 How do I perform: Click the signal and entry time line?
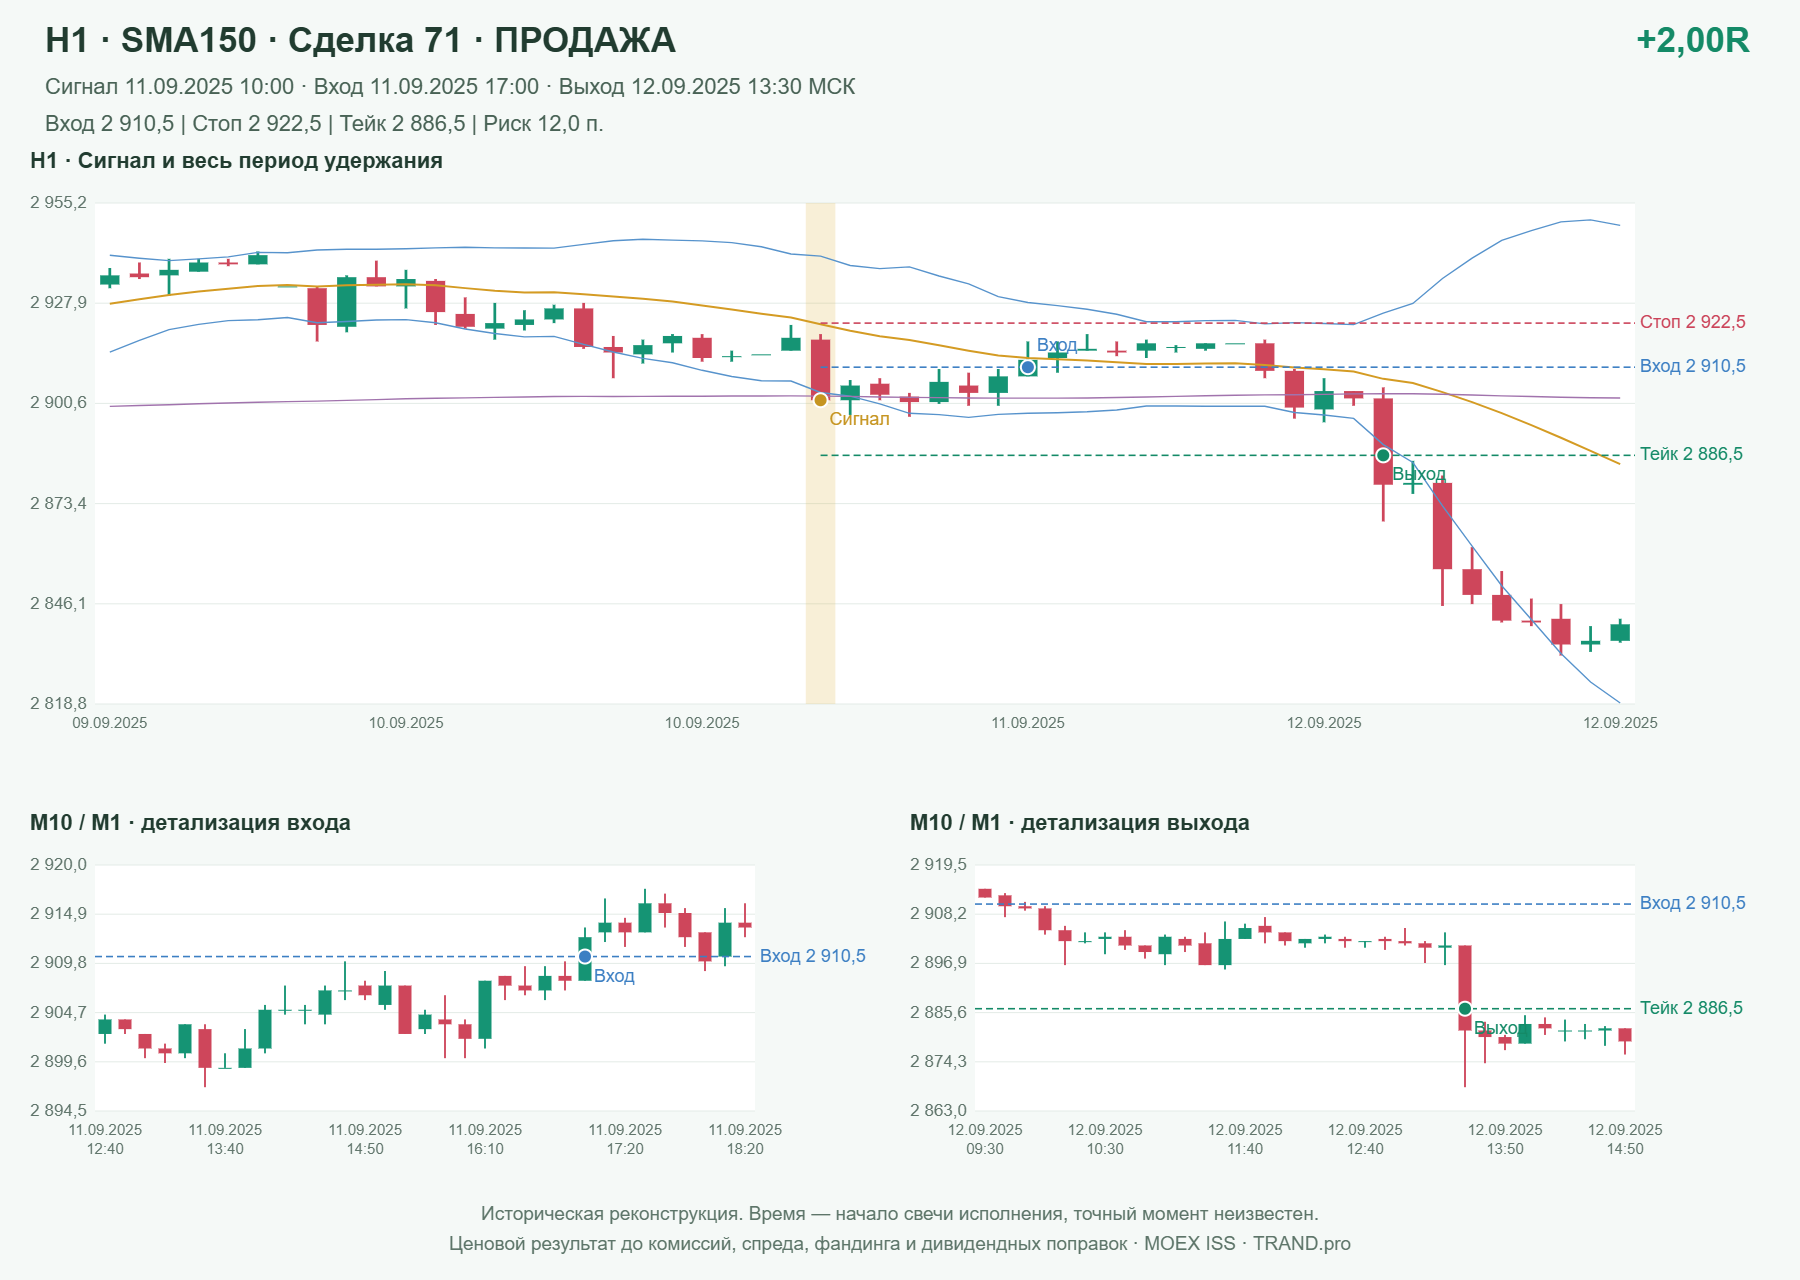450,87
